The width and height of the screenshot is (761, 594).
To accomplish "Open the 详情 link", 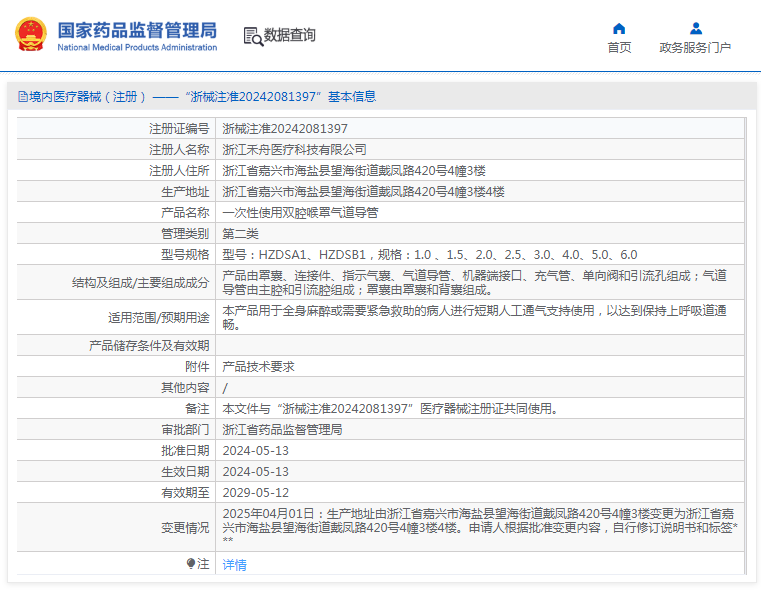I will pyautogui.click(x=234, y=564).
